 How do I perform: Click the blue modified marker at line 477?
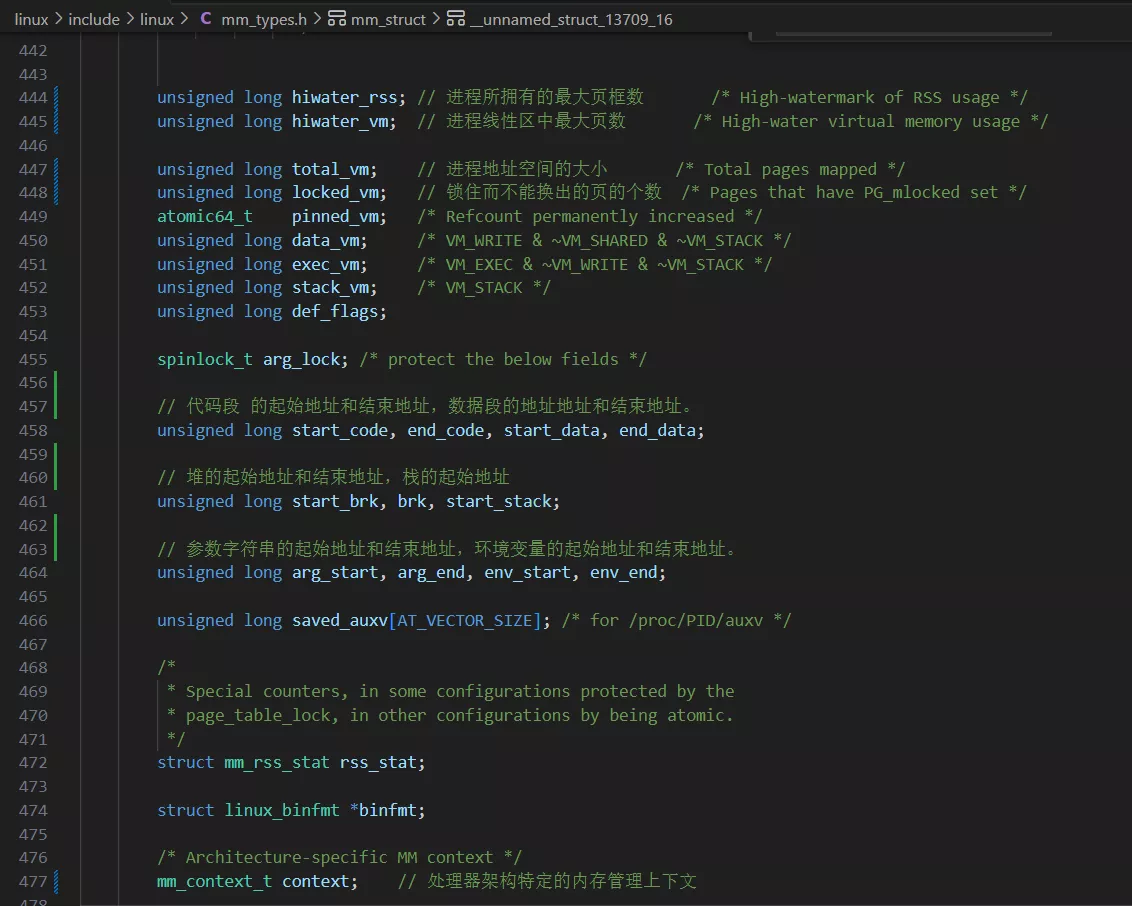coord(56,881)
